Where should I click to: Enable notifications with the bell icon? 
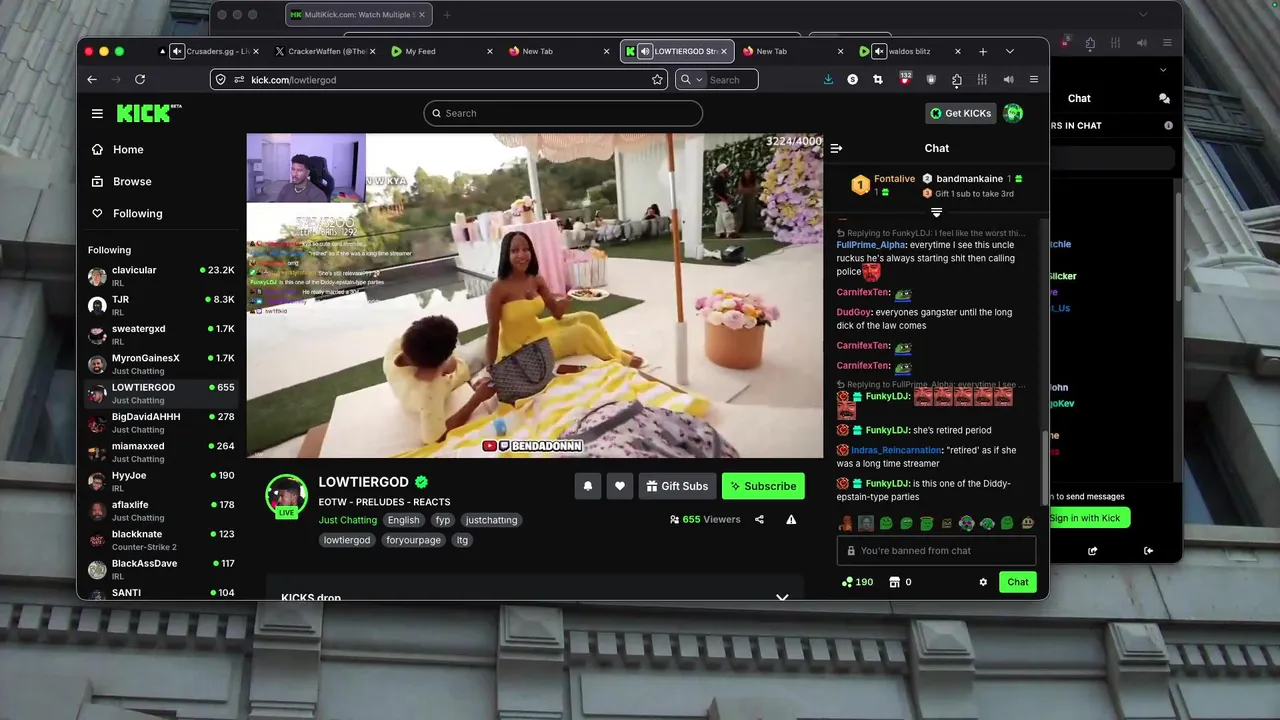click(x=588, y=486)
